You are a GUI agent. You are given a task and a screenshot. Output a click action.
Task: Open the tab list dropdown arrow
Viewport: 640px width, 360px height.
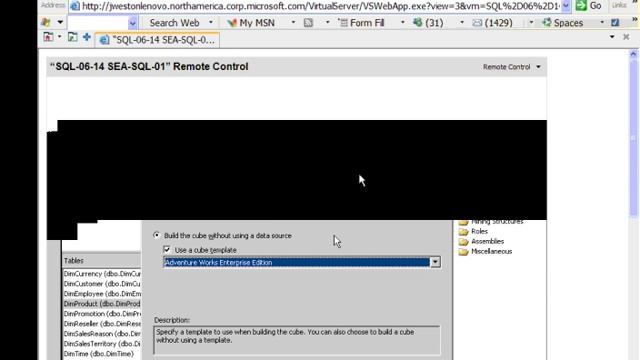tap(612, 37)
